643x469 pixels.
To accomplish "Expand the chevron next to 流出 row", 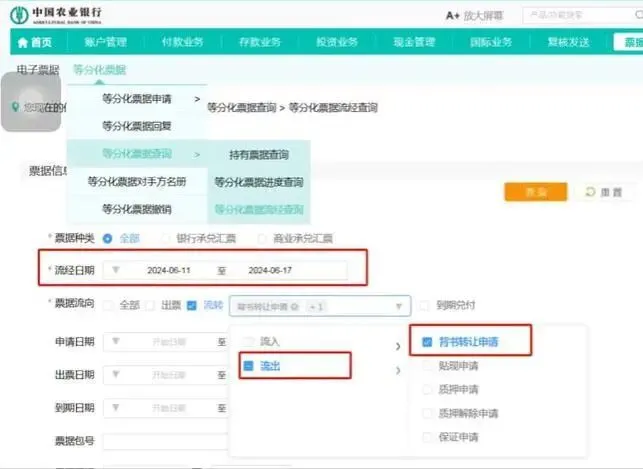I will pyautogui.click(x=398, y=371).
